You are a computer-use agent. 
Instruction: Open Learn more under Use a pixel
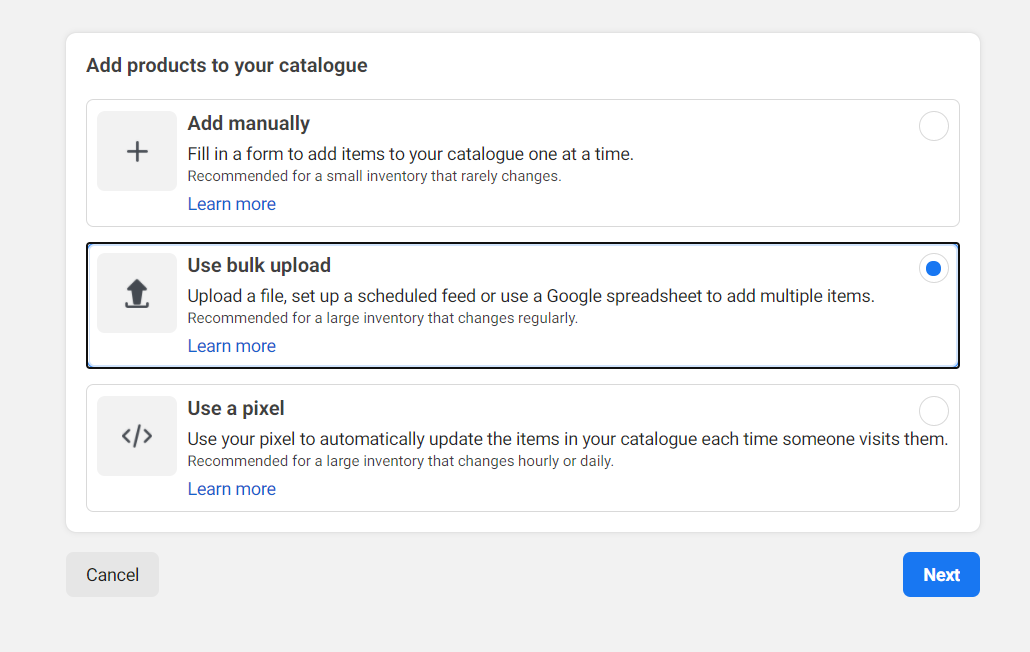(232, 489)
